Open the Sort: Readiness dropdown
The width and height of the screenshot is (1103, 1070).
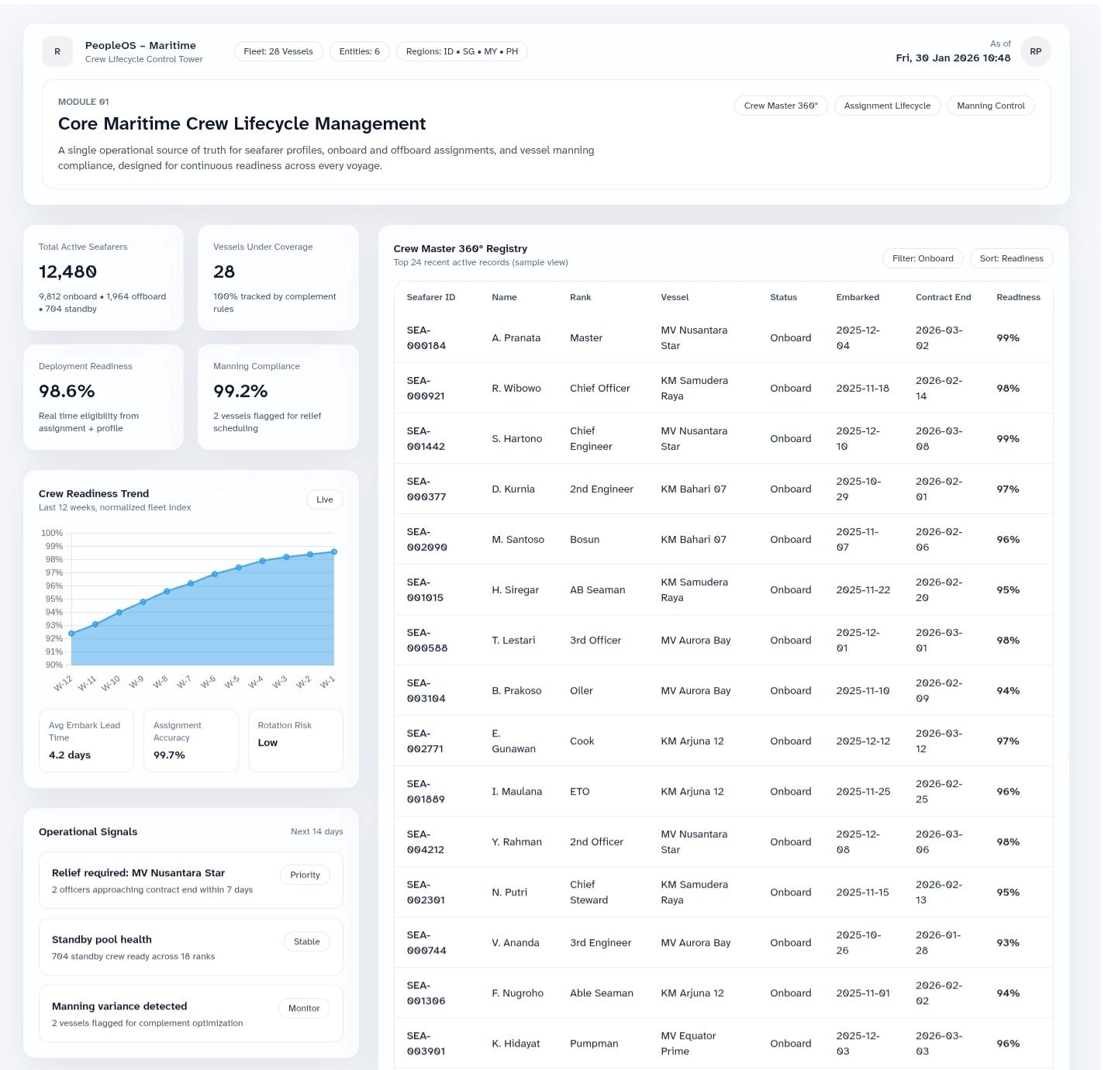(x=1011, y=258)
